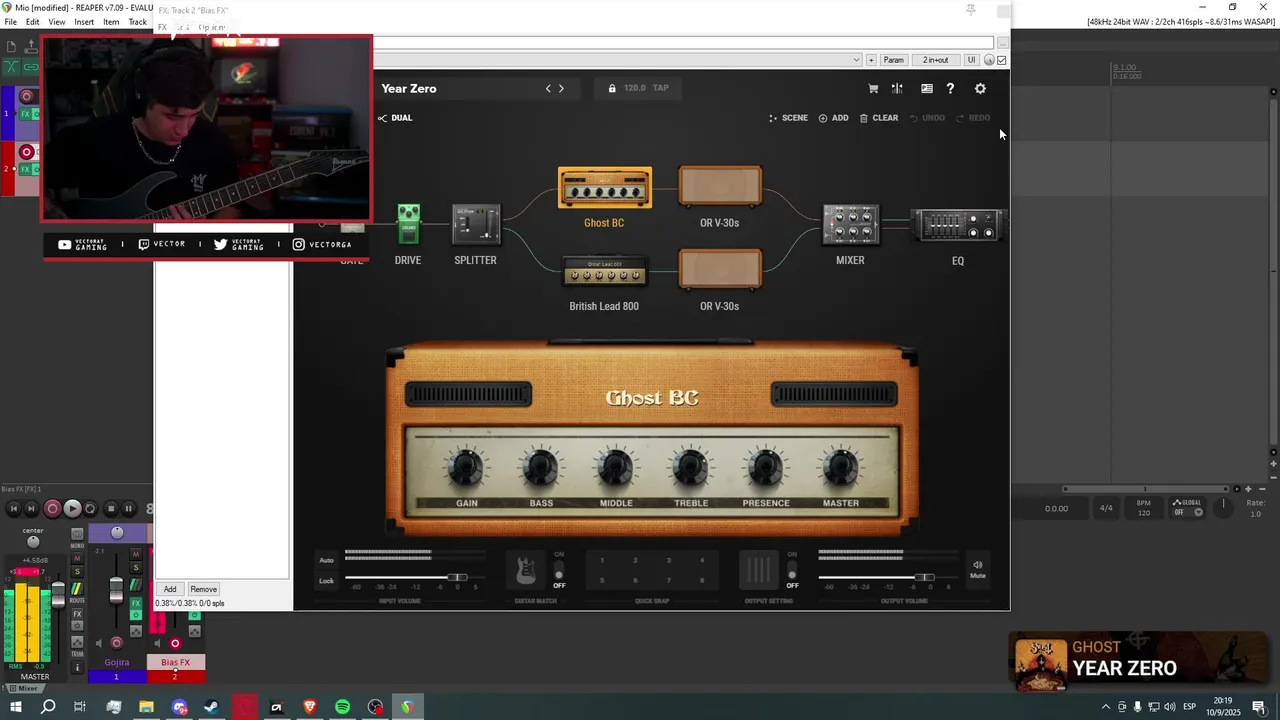
Task: Stop playback in REAPER transport
Action: 111,509
